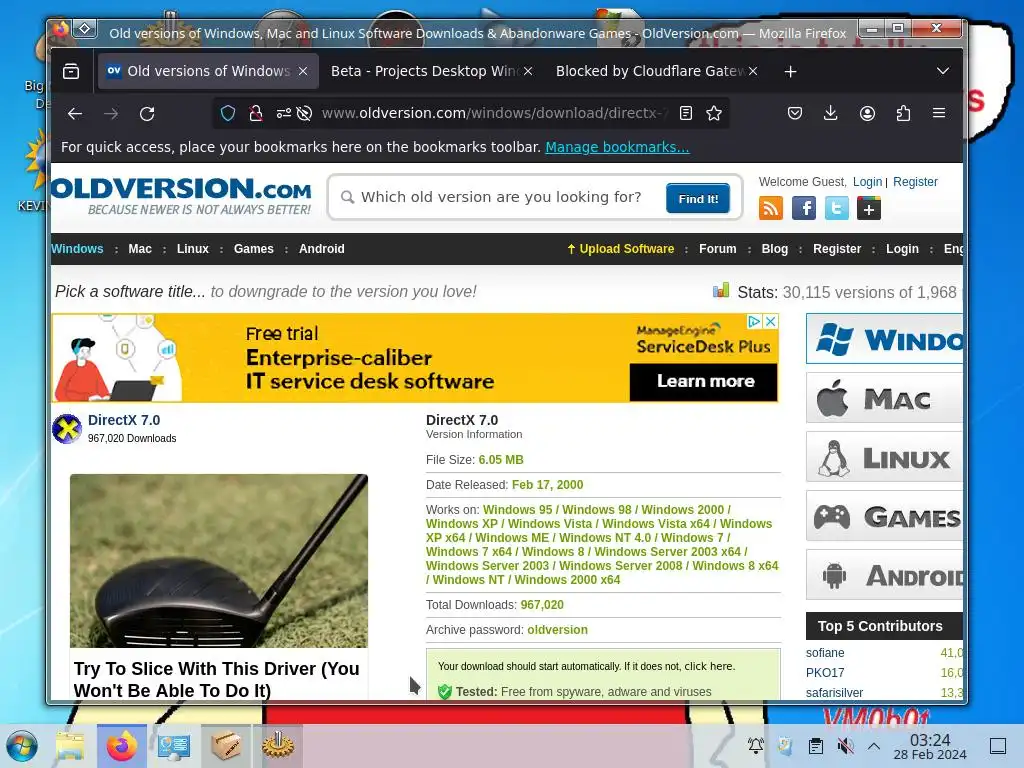
Task: Click the DirectX logo icon
Action: pos(67,429)
